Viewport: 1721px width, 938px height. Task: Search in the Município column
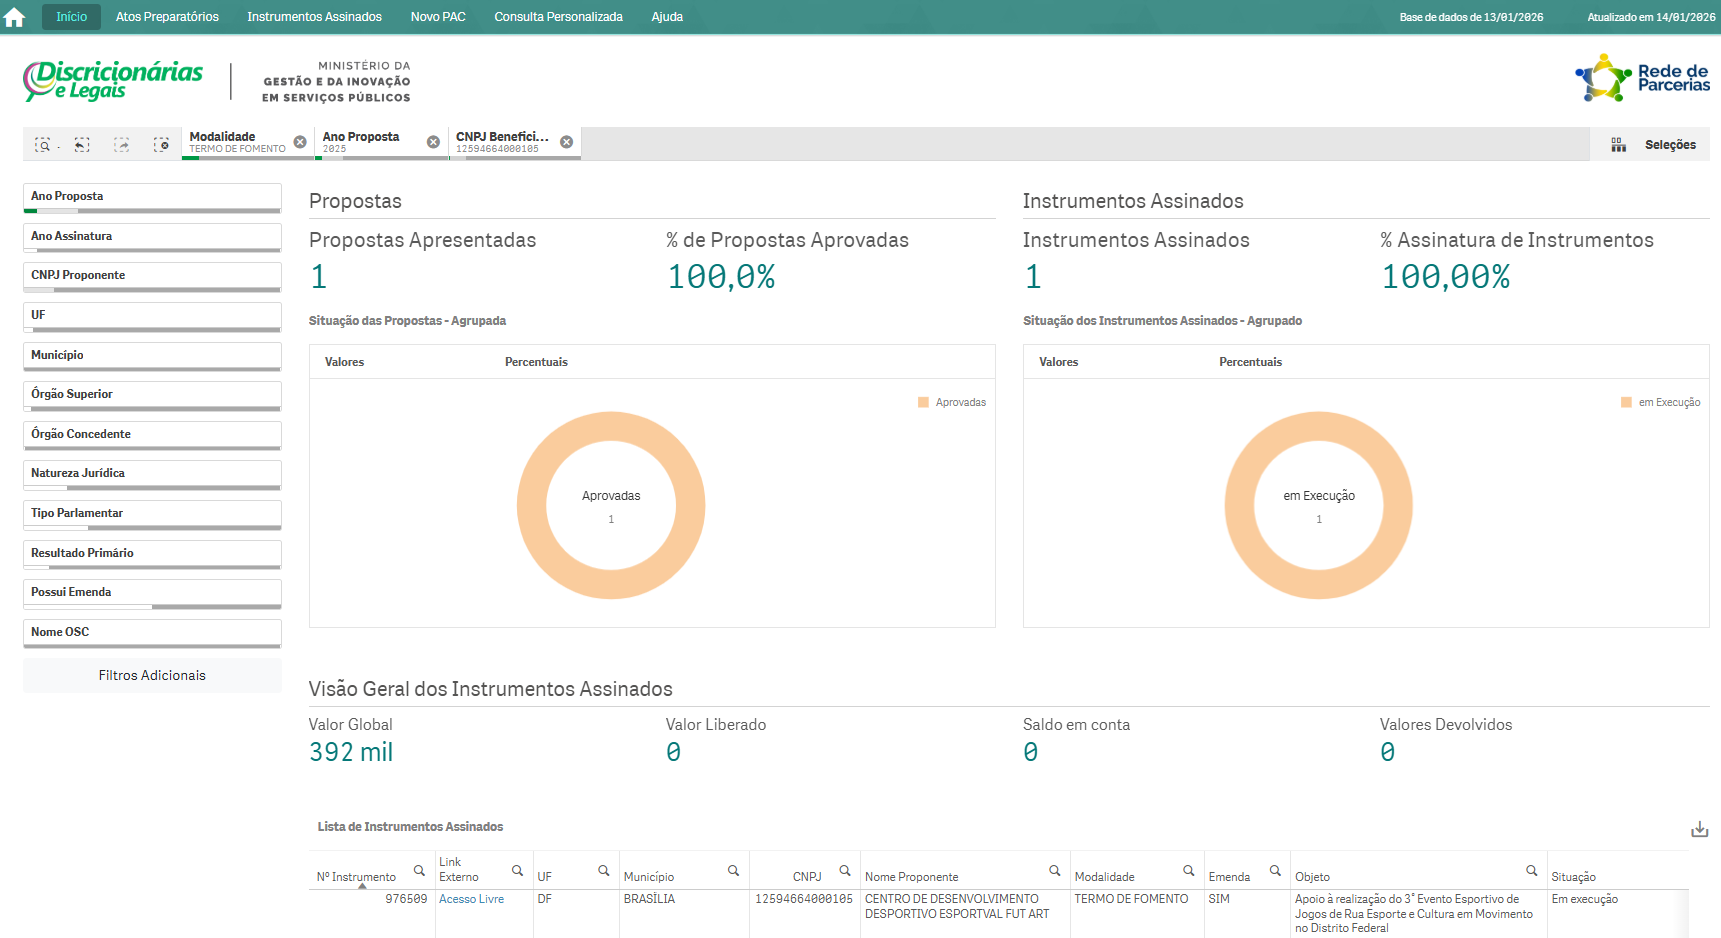click(733, 871)
